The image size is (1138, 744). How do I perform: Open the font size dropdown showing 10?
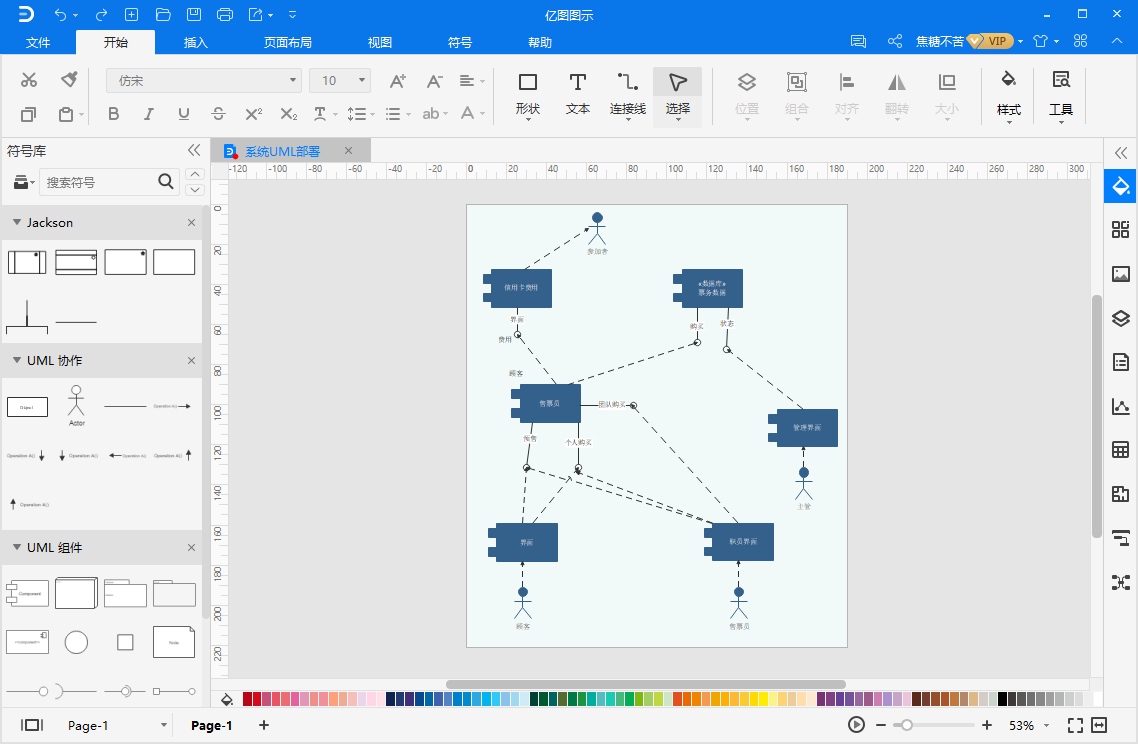[340, 81]
